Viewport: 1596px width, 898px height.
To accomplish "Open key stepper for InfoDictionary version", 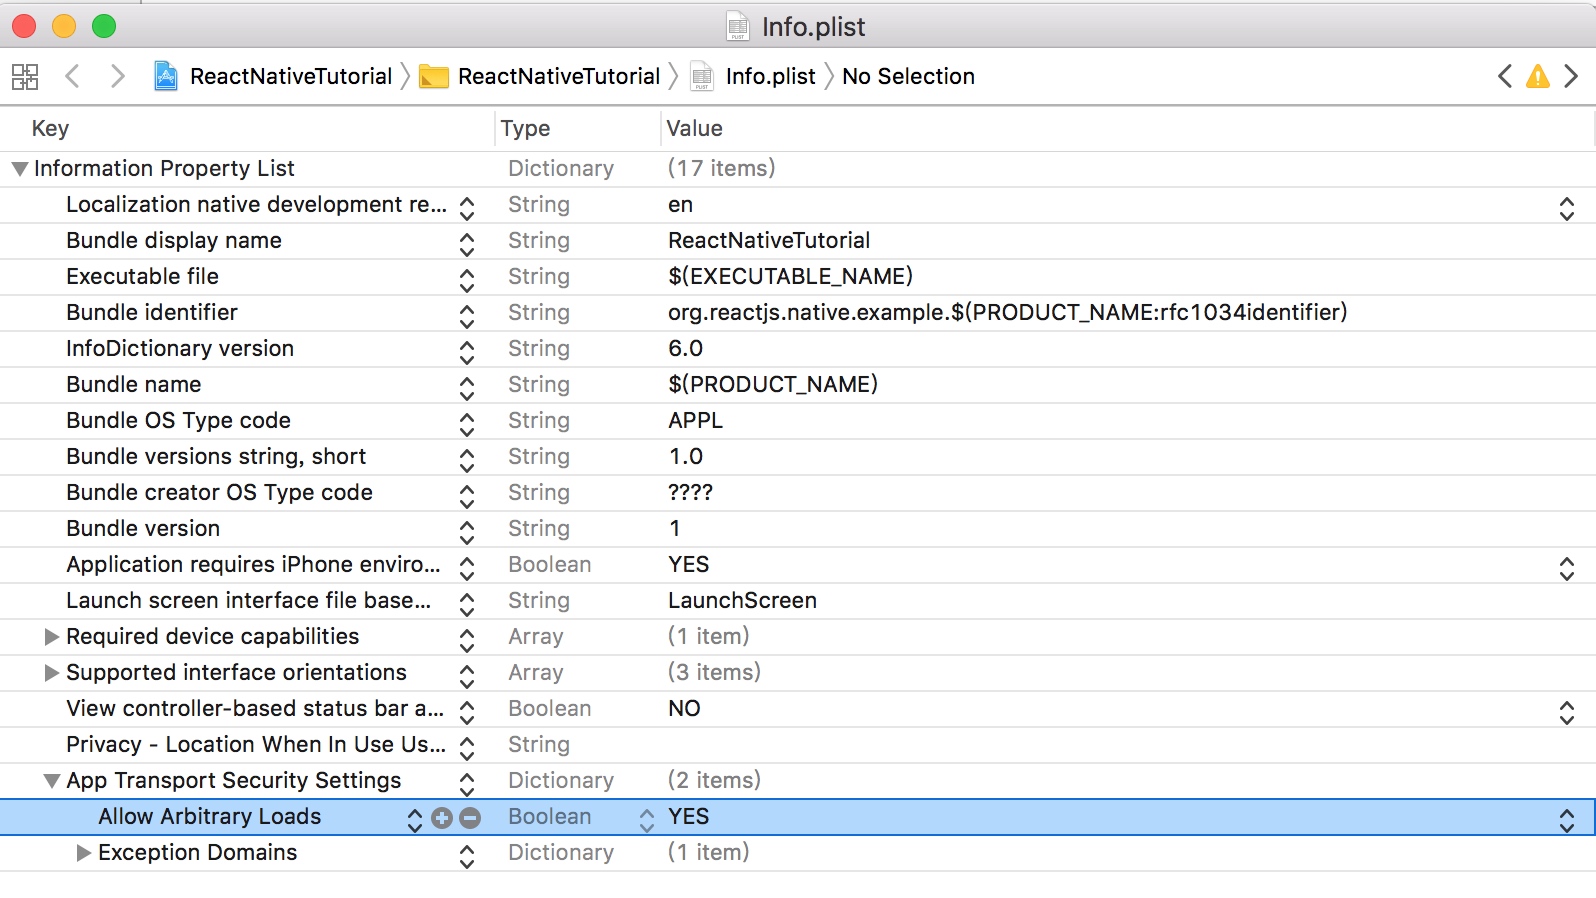I will (x=467, y=351).
